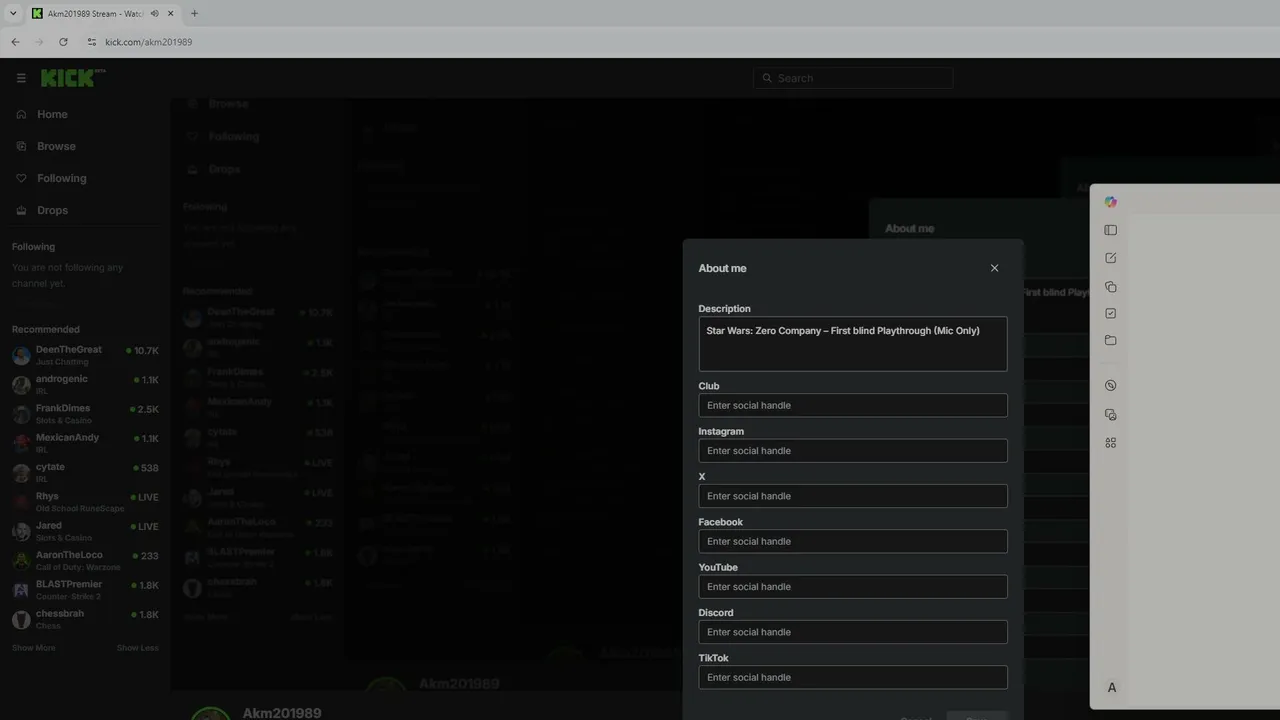Click the Copilot logo in side panel
The image size is (1280, 720).
(x=1111, y=202)
